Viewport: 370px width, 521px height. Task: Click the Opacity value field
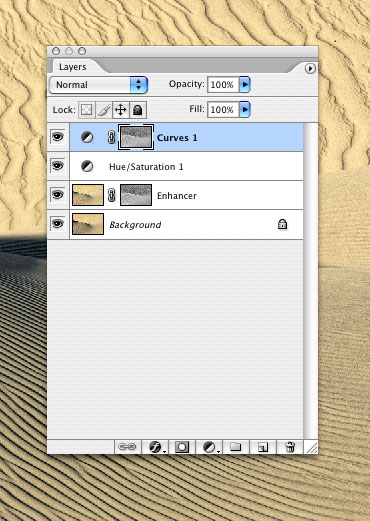223,85
